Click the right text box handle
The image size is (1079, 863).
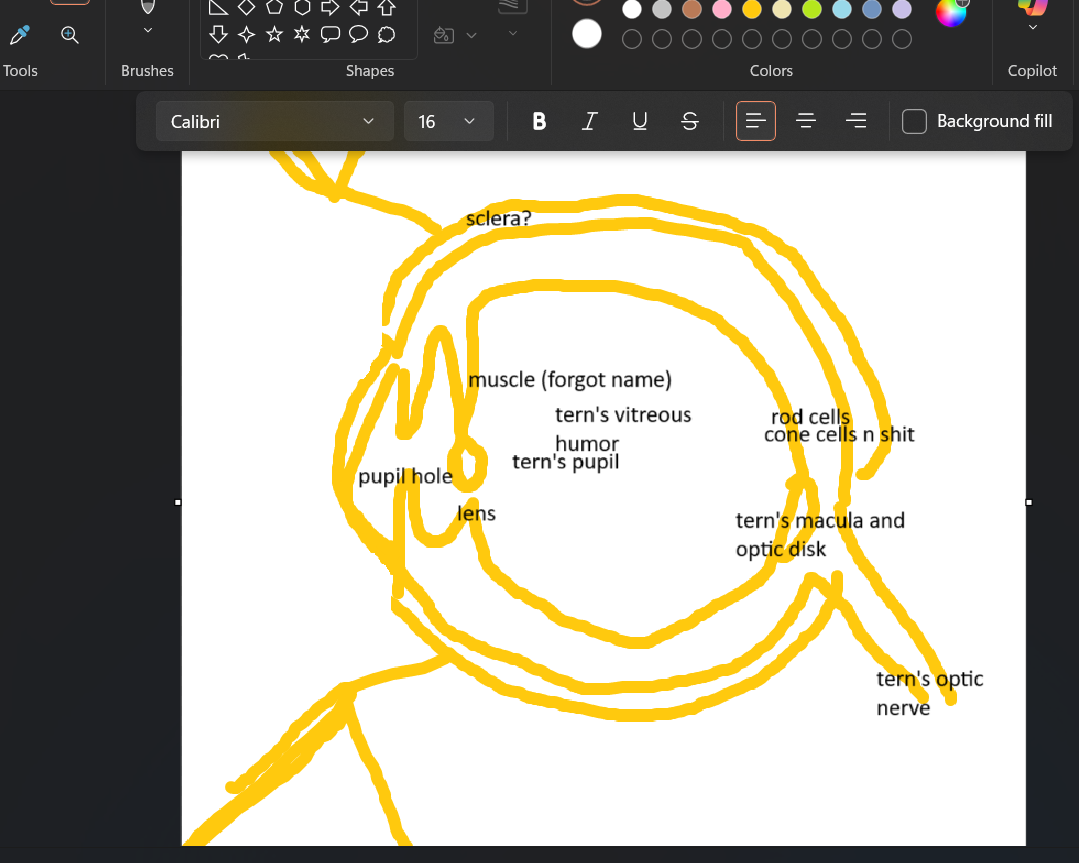1029,502
